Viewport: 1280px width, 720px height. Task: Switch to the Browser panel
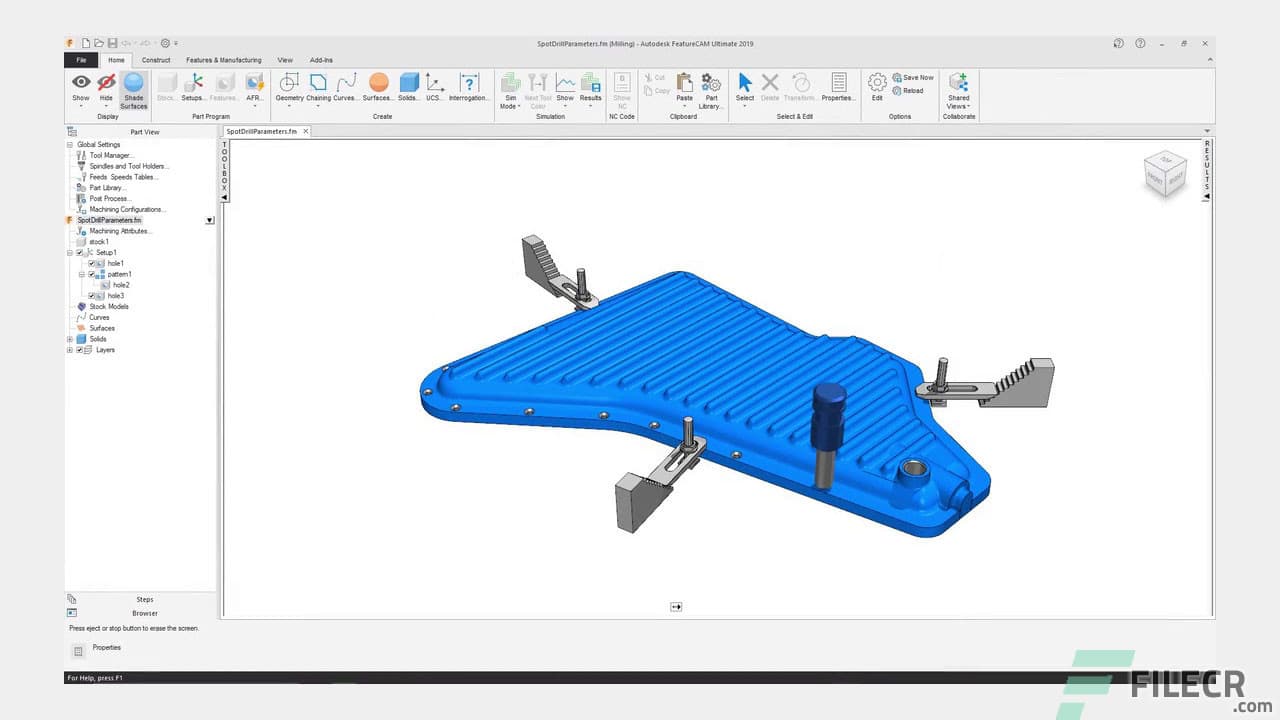click(x=144, y=612)
